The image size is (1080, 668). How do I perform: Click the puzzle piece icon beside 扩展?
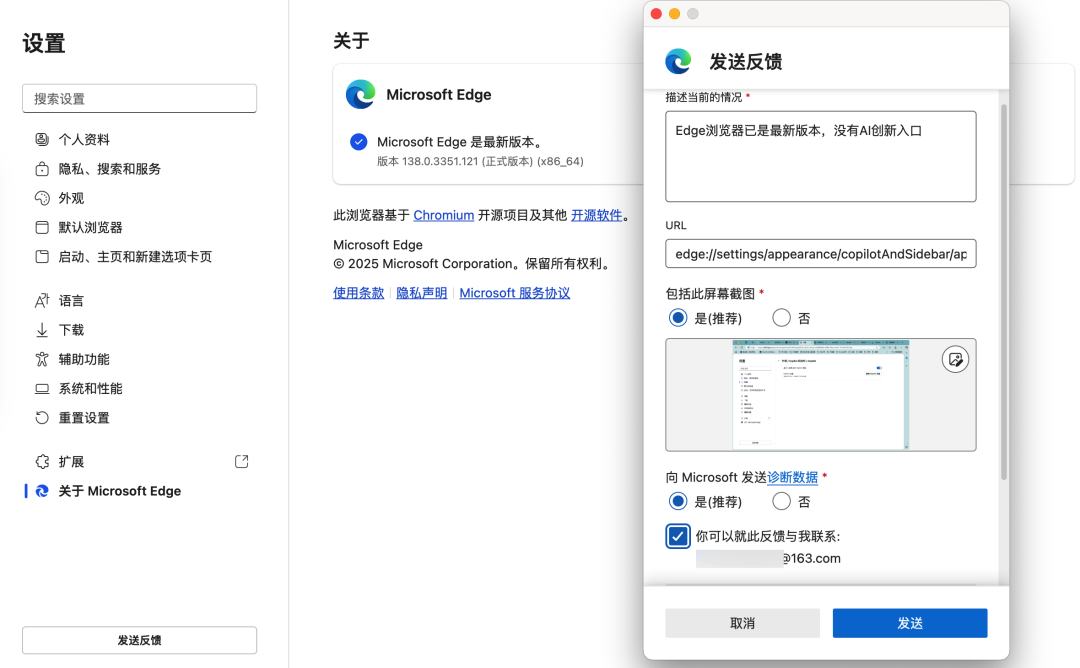(42, 461)
